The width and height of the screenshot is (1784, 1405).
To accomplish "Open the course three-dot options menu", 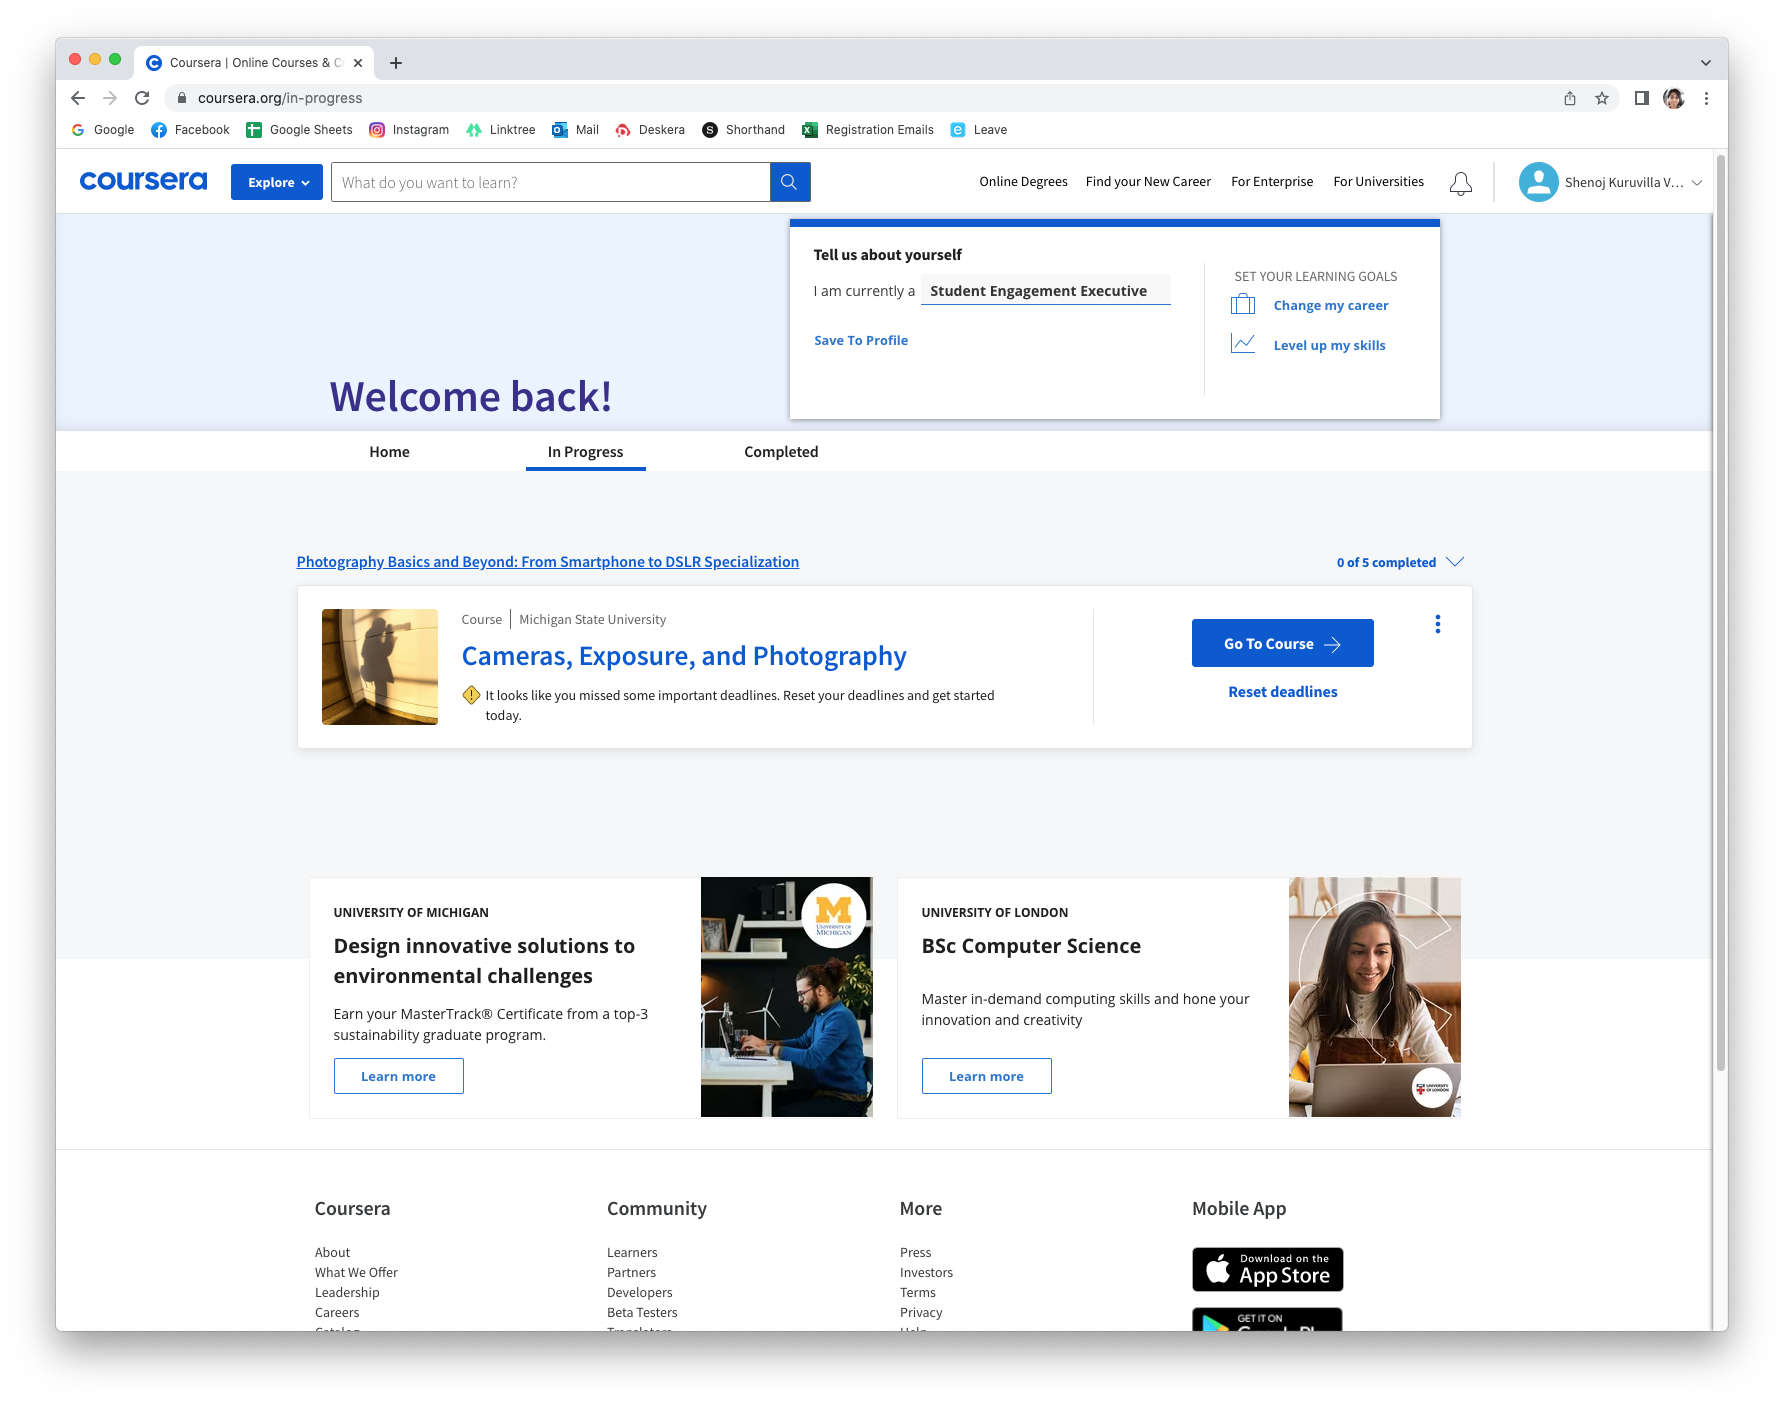I will (x=1437, y=624).
